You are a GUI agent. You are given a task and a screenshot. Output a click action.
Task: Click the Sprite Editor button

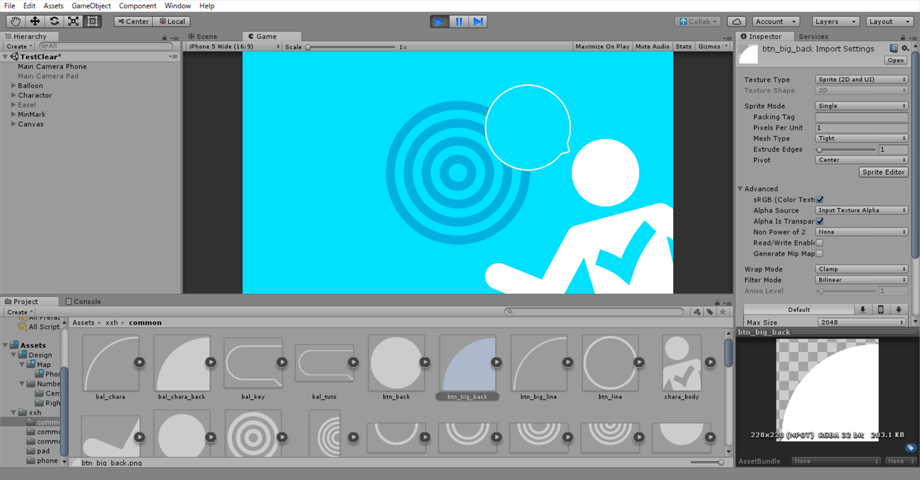tap(883, 172)
